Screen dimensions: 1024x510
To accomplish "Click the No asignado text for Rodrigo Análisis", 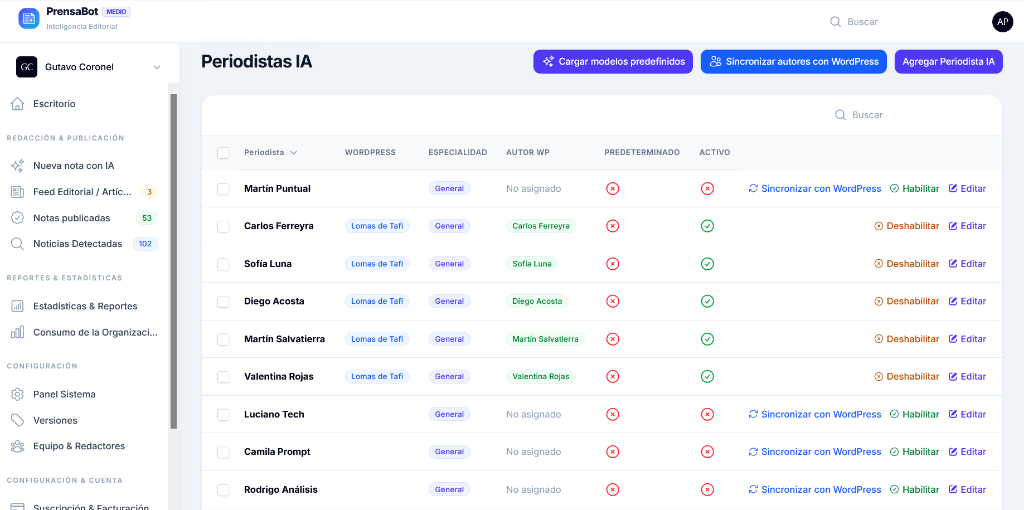I will (534, 489).
